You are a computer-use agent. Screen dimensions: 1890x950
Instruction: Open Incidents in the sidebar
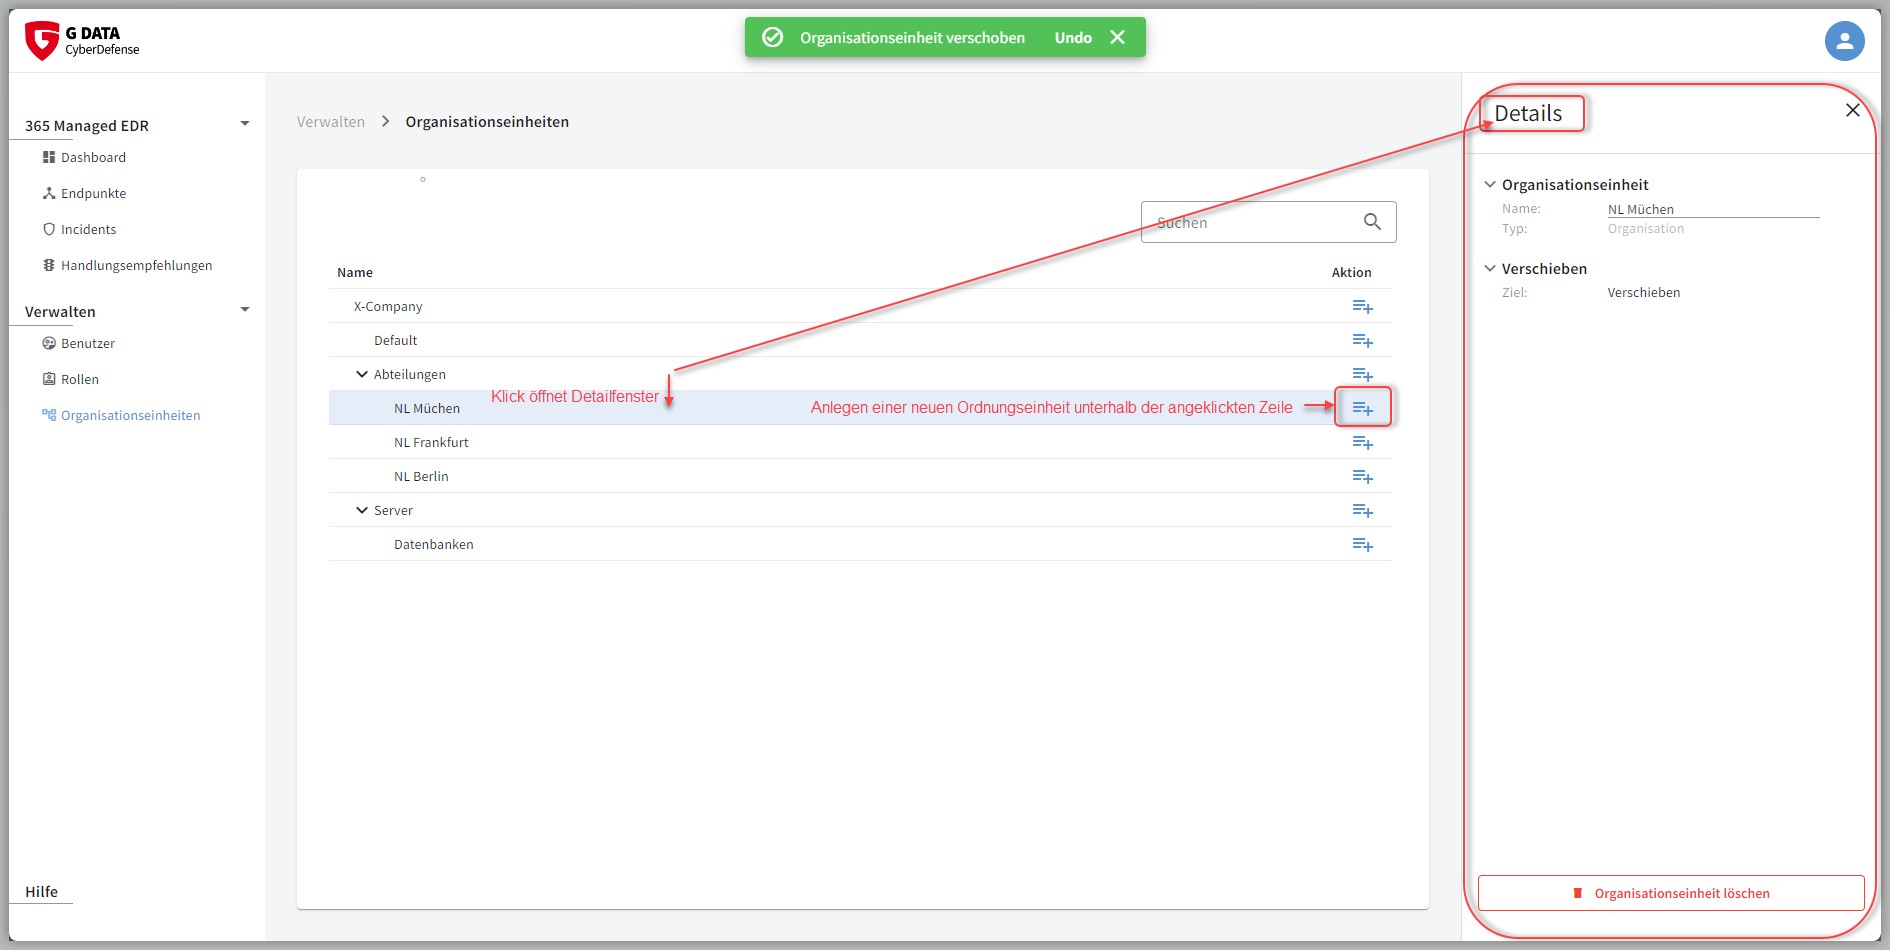pyautogui.click(x=88, y=229)
